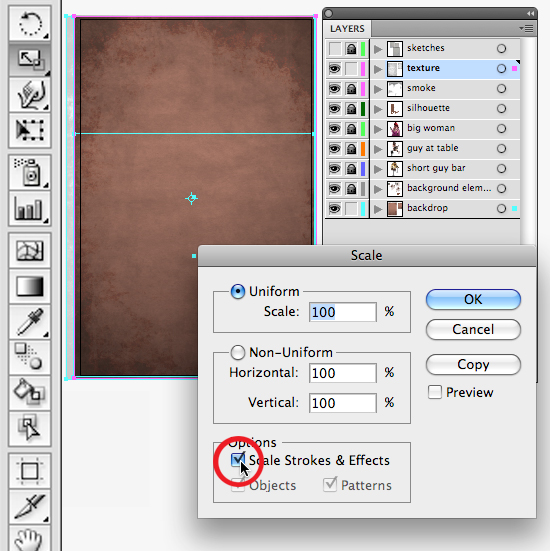Hide the silhouette layer

pos(335,109)
